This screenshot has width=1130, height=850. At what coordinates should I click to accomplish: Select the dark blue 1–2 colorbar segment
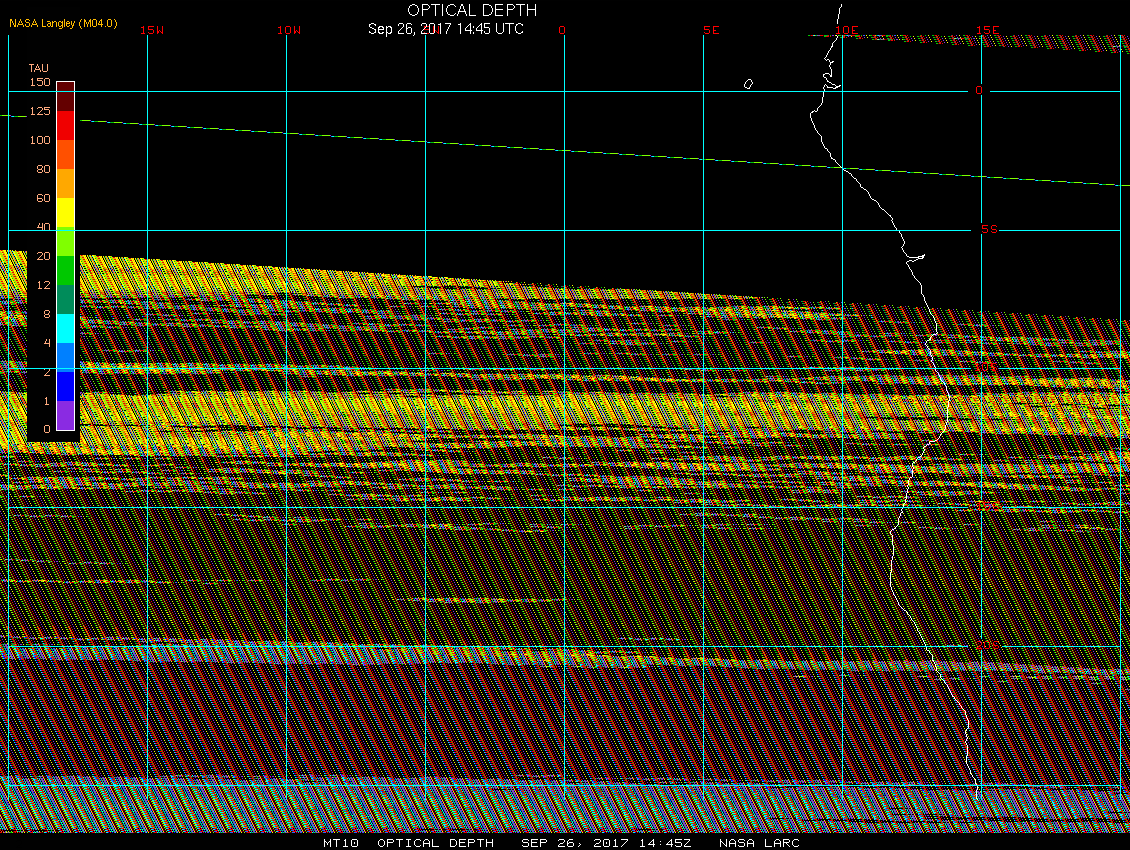[x=65, y=386]
